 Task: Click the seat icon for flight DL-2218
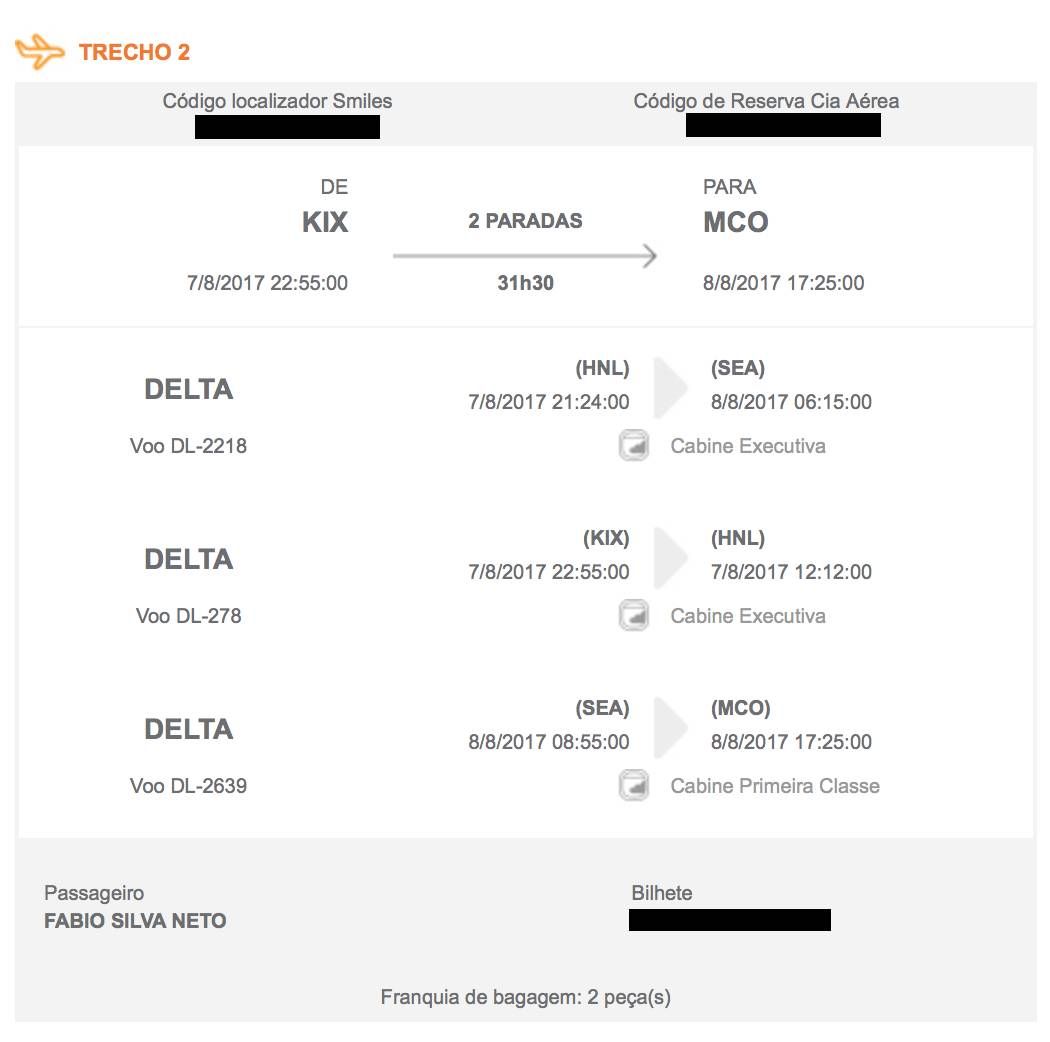[x=633, y=445]
